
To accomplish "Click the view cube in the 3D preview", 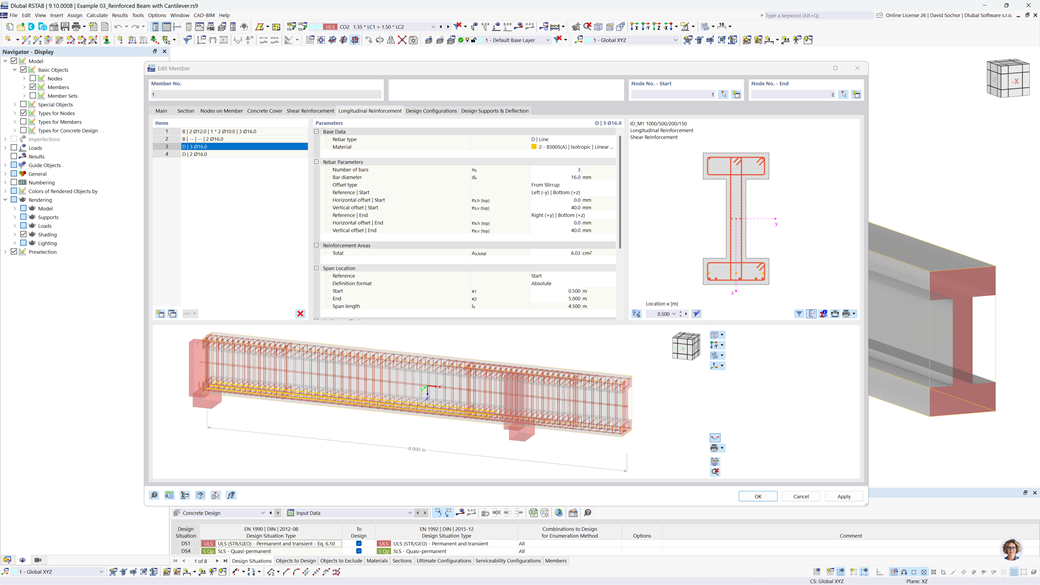I will pyautogui.click(x=686, y=346).
